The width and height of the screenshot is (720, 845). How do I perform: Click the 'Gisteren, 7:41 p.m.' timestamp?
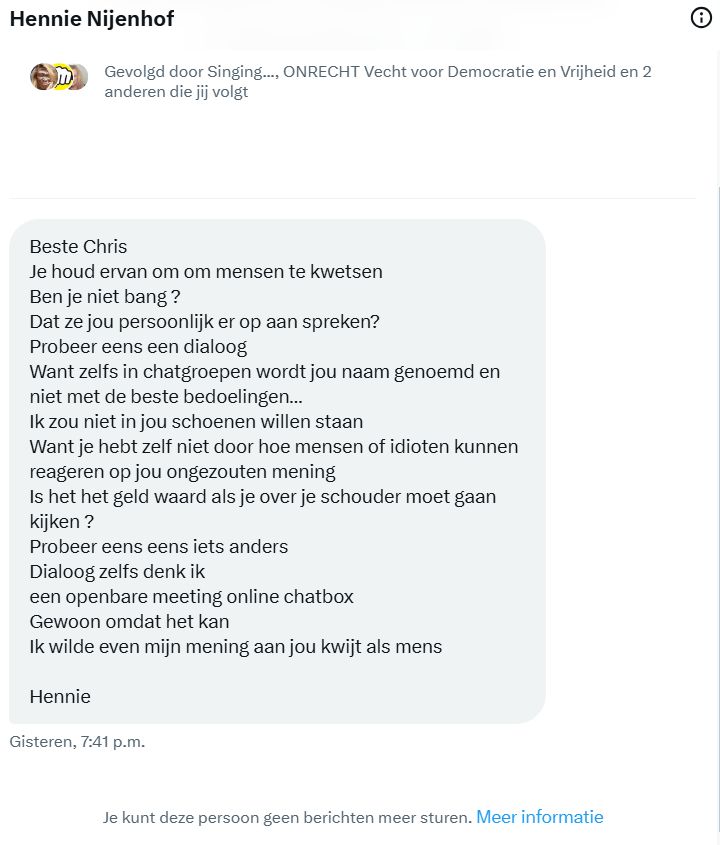tap(77, 742)
